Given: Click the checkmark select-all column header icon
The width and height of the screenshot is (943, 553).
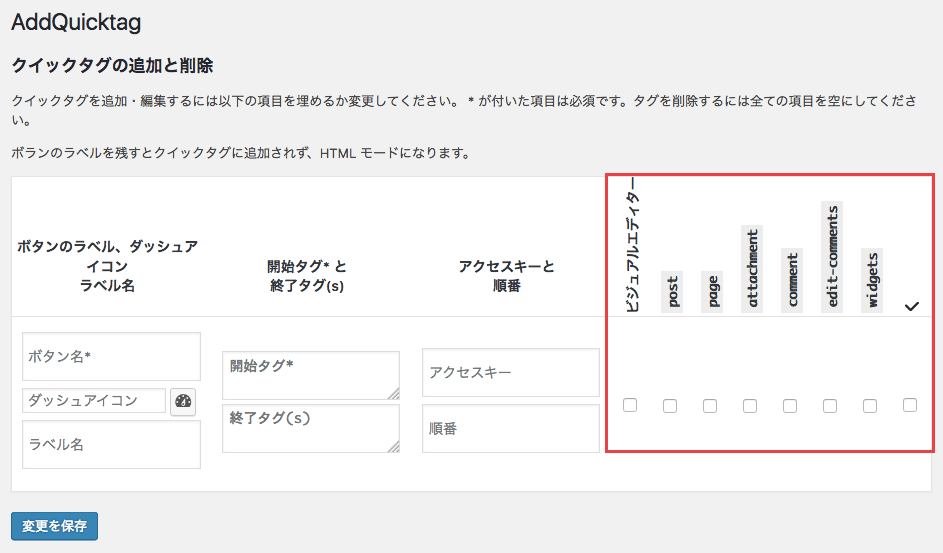Looking at the screenshot, I should pos(912,307).
